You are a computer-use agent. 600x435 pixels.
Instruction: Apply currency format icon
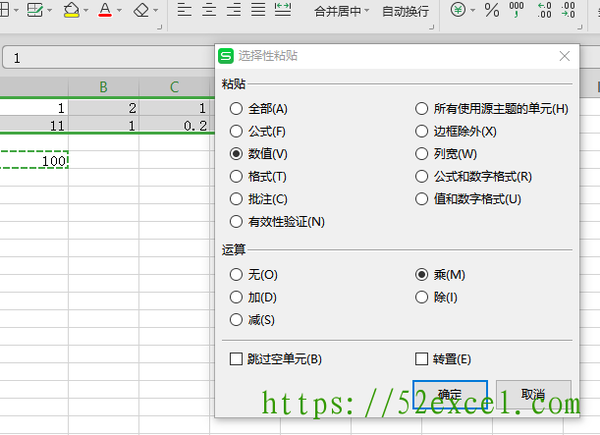[458, 10]
